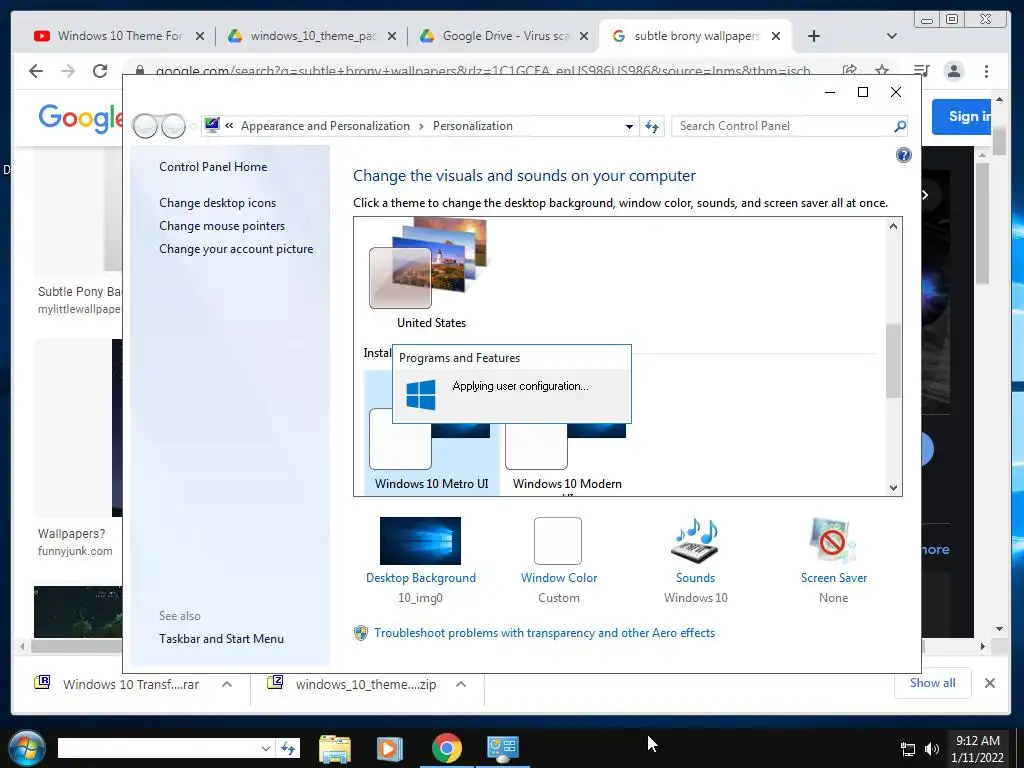Click the taskbar address go button
The height and width of the screenshot is (768, 1024).
tap(288, 748)
